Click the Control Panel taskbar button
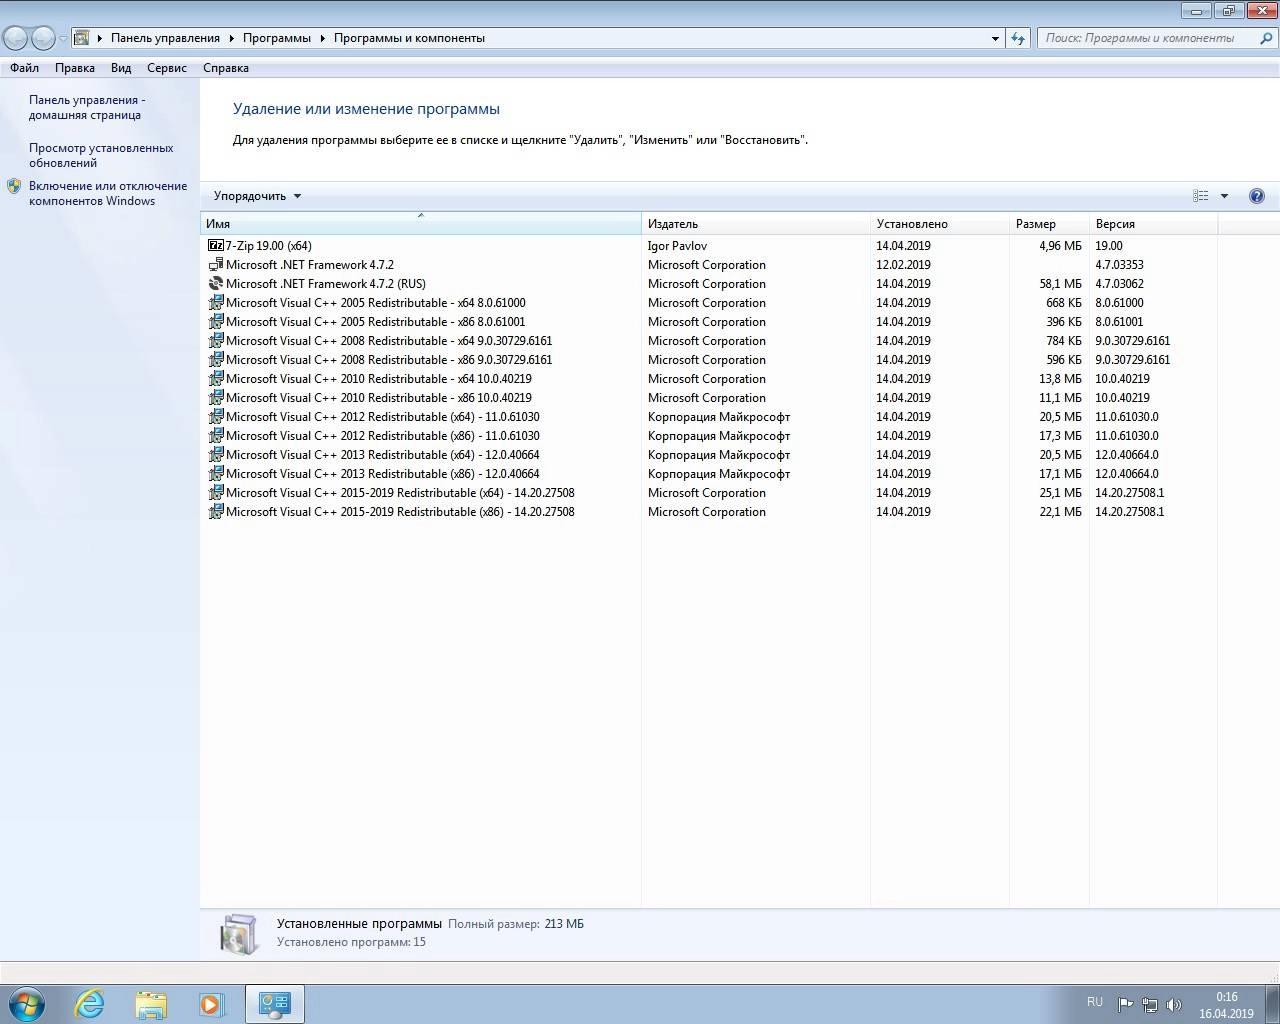The width and height of the screenshot is (1280, 1024). click(275, 1004)
